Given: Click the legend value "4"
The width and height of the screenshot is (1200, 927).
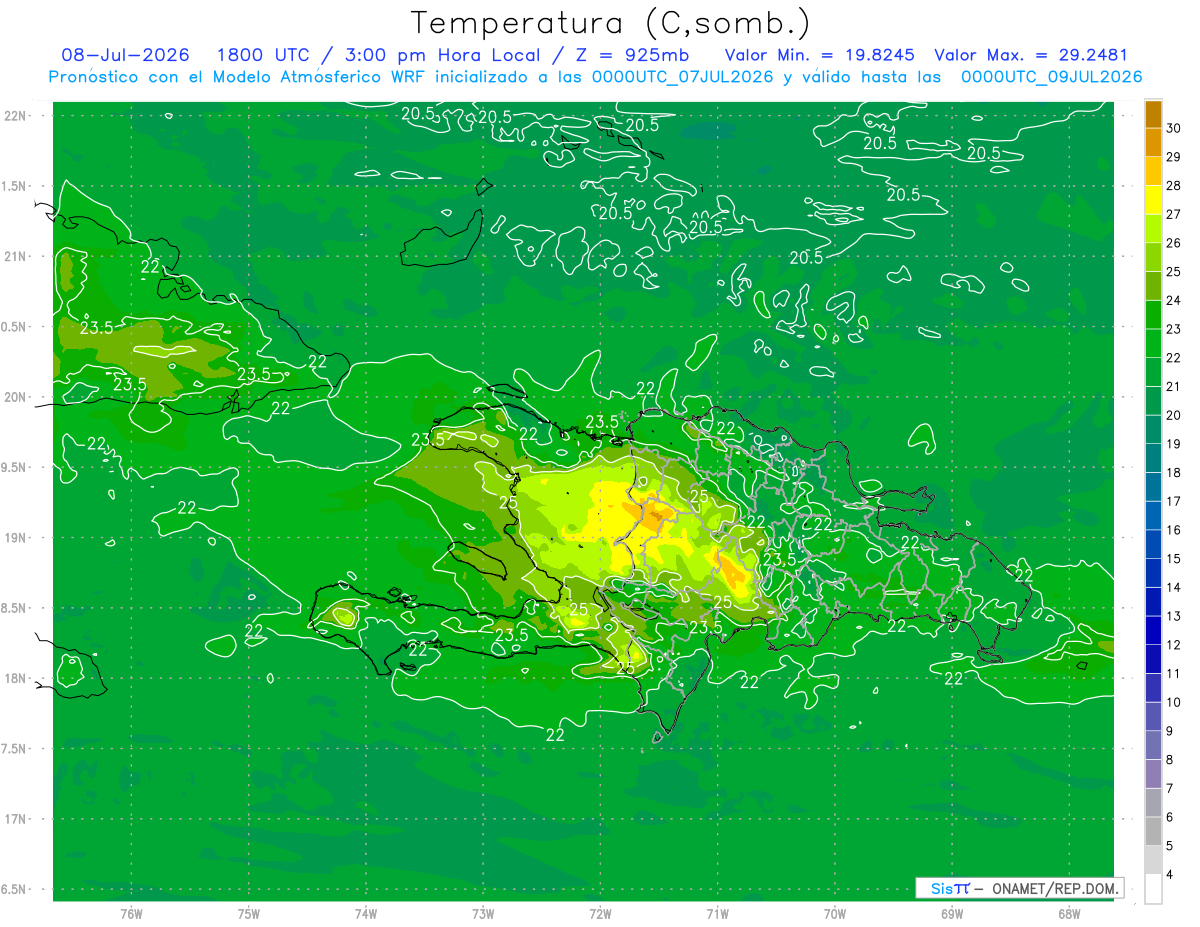Looking at the screenshot, I should (x=1170, y=875).
